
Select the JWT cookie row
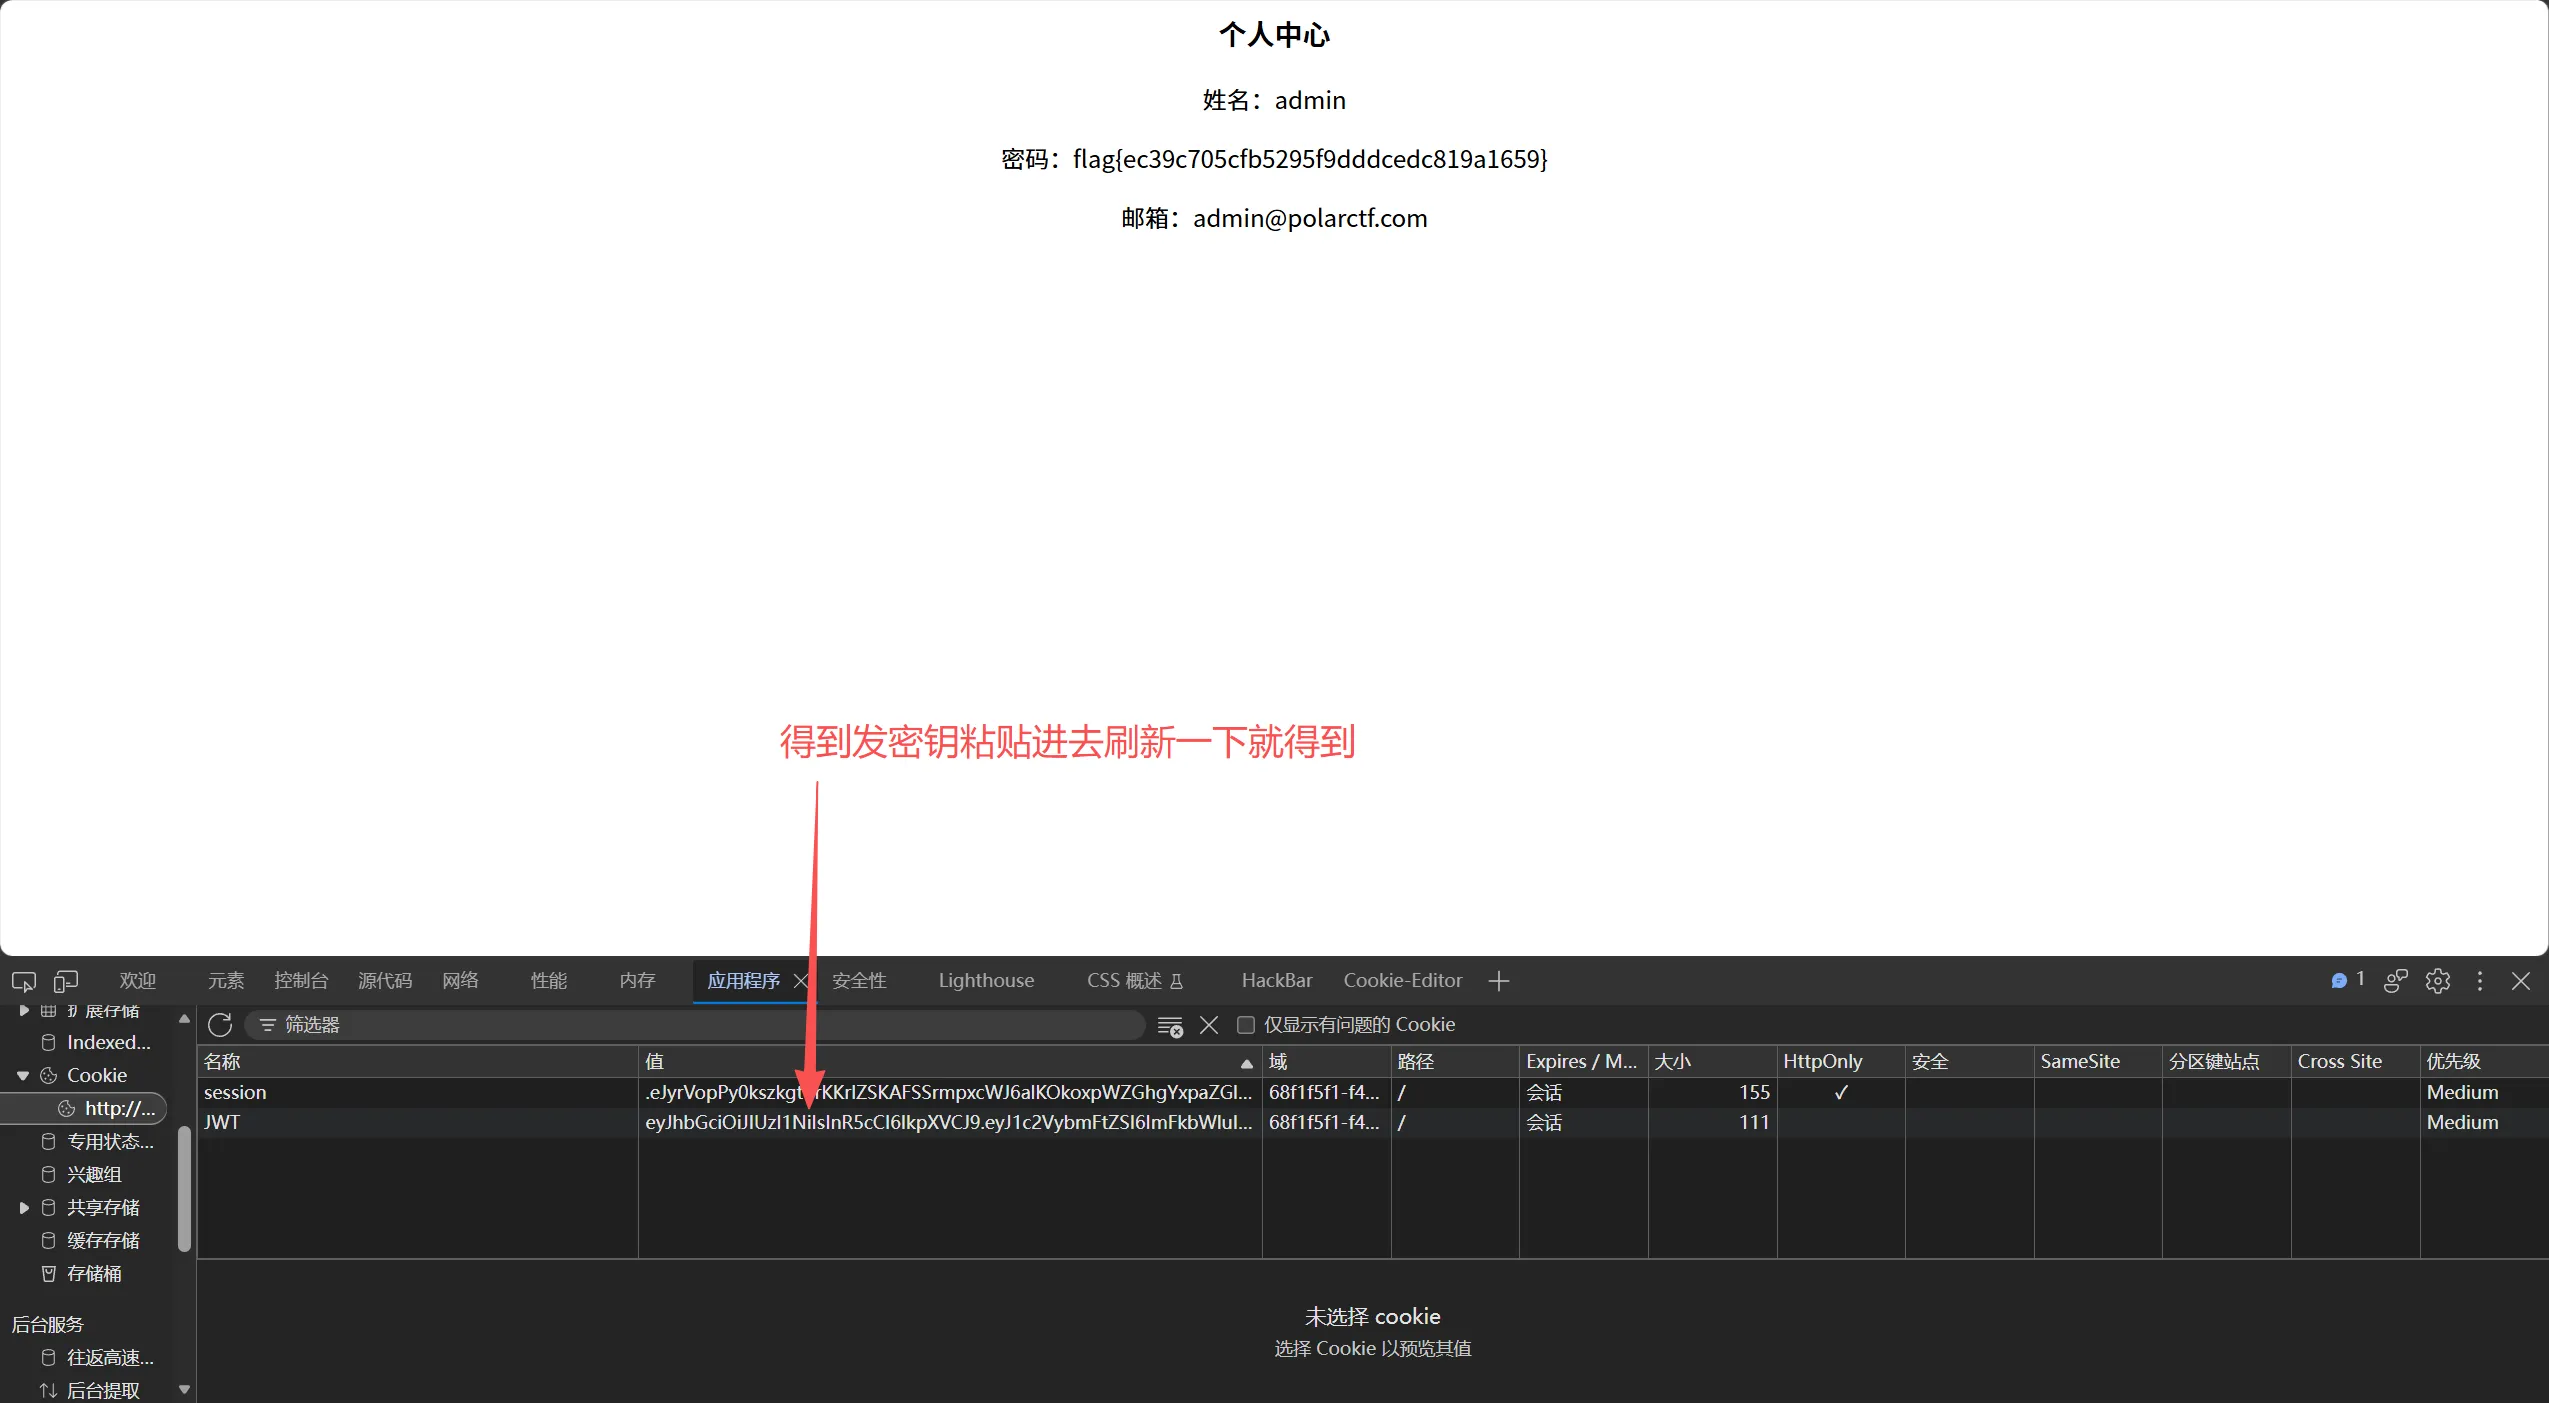tap(1372, 1123)
